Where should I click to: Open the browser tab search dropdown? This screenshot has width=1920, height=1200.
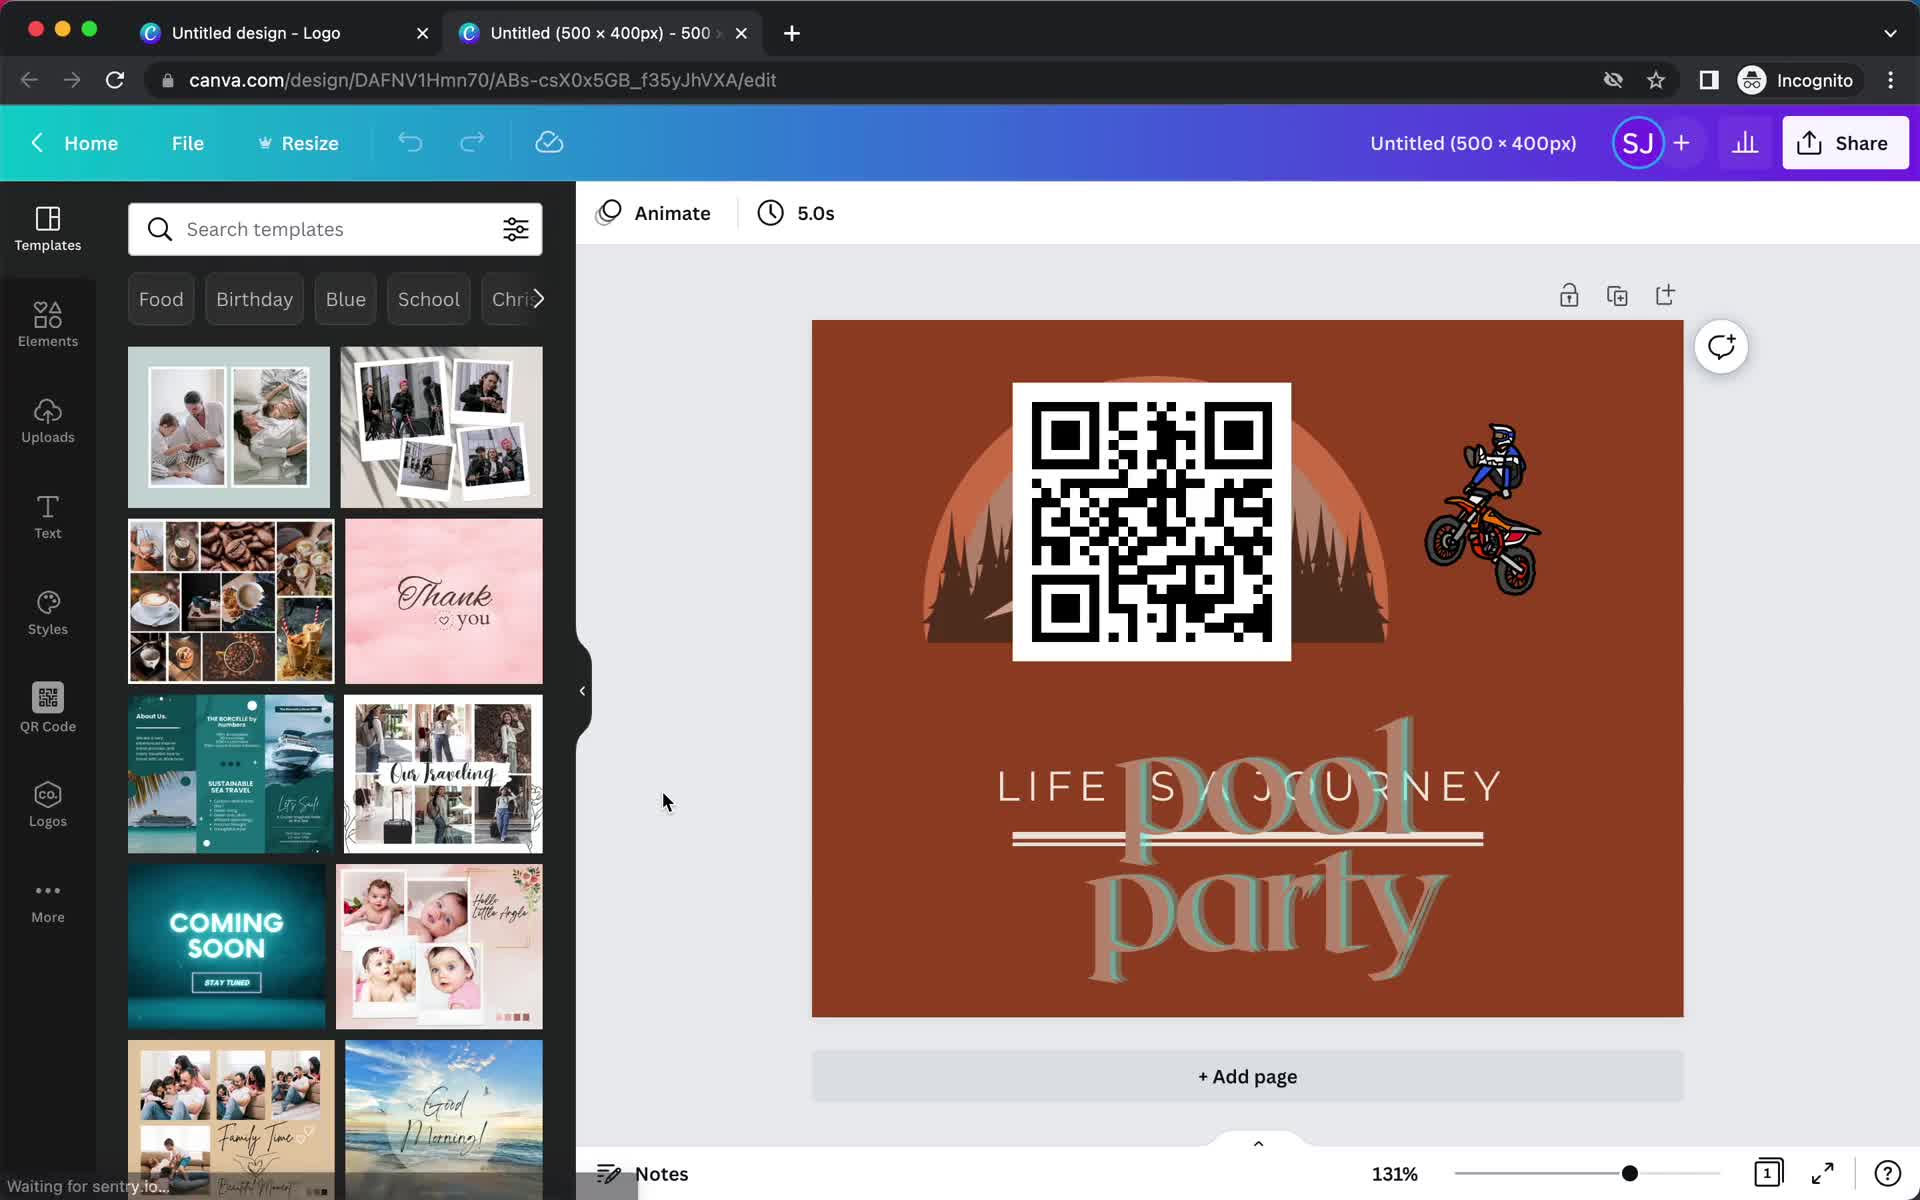click(x=1890, y=33)
